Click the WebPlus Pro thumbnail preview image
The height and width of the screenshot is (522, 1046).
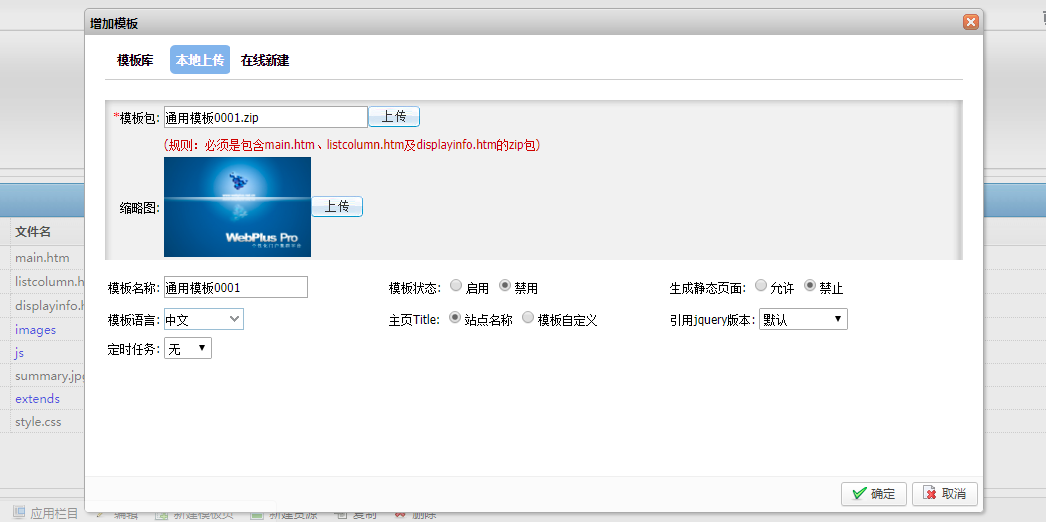pos(237,207)
